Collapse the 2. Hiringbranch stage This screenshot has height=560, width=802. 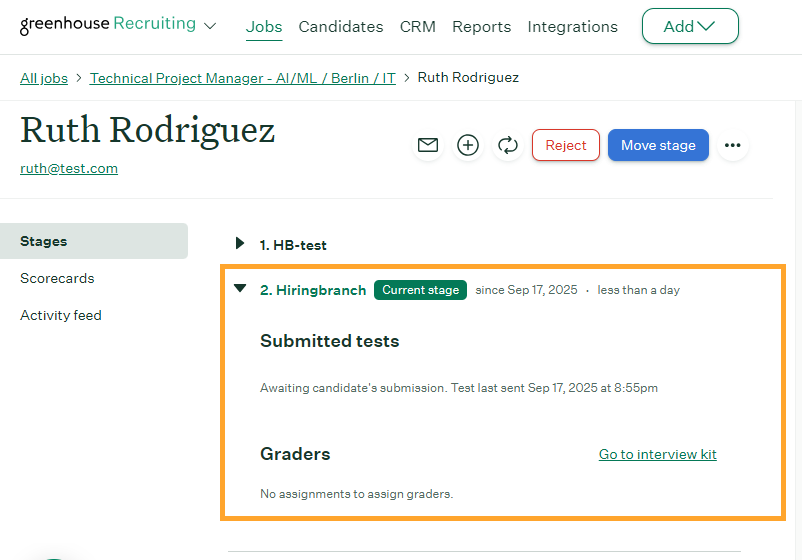[x=240, y=289]
